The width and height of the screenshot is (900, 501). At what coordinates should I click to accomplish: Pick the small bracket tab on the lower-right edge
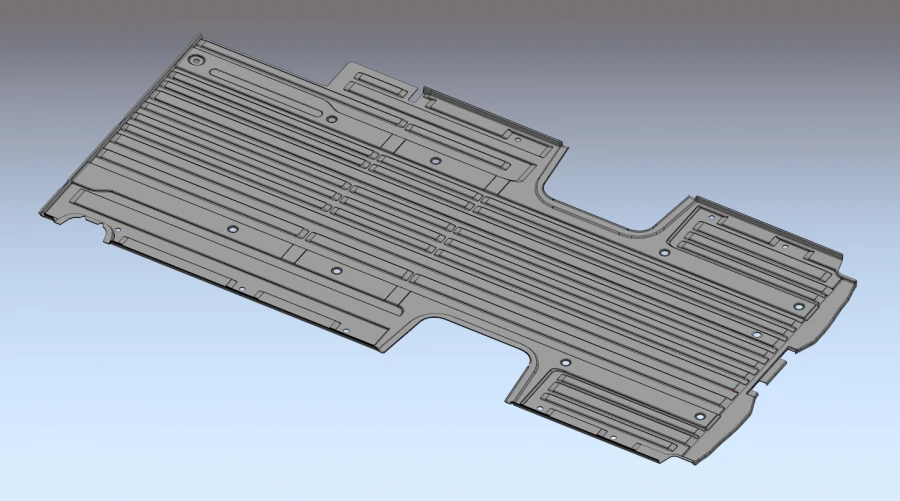(777, 370)
